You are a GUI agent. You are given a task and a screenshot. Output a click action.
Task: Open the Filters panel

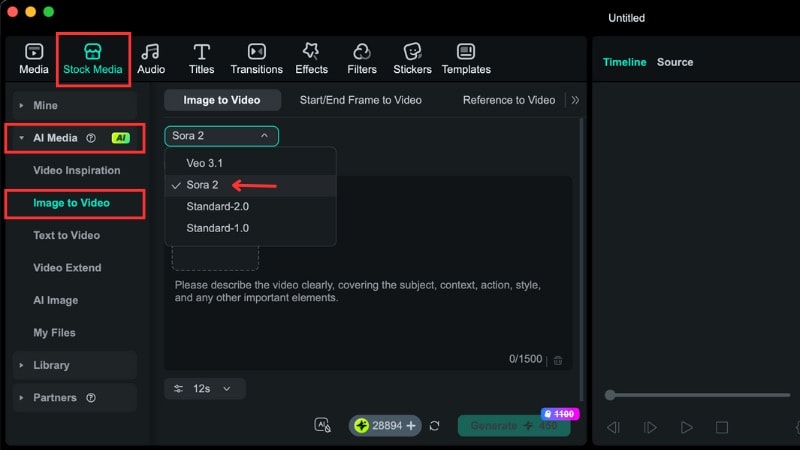(x=362, y=58)
